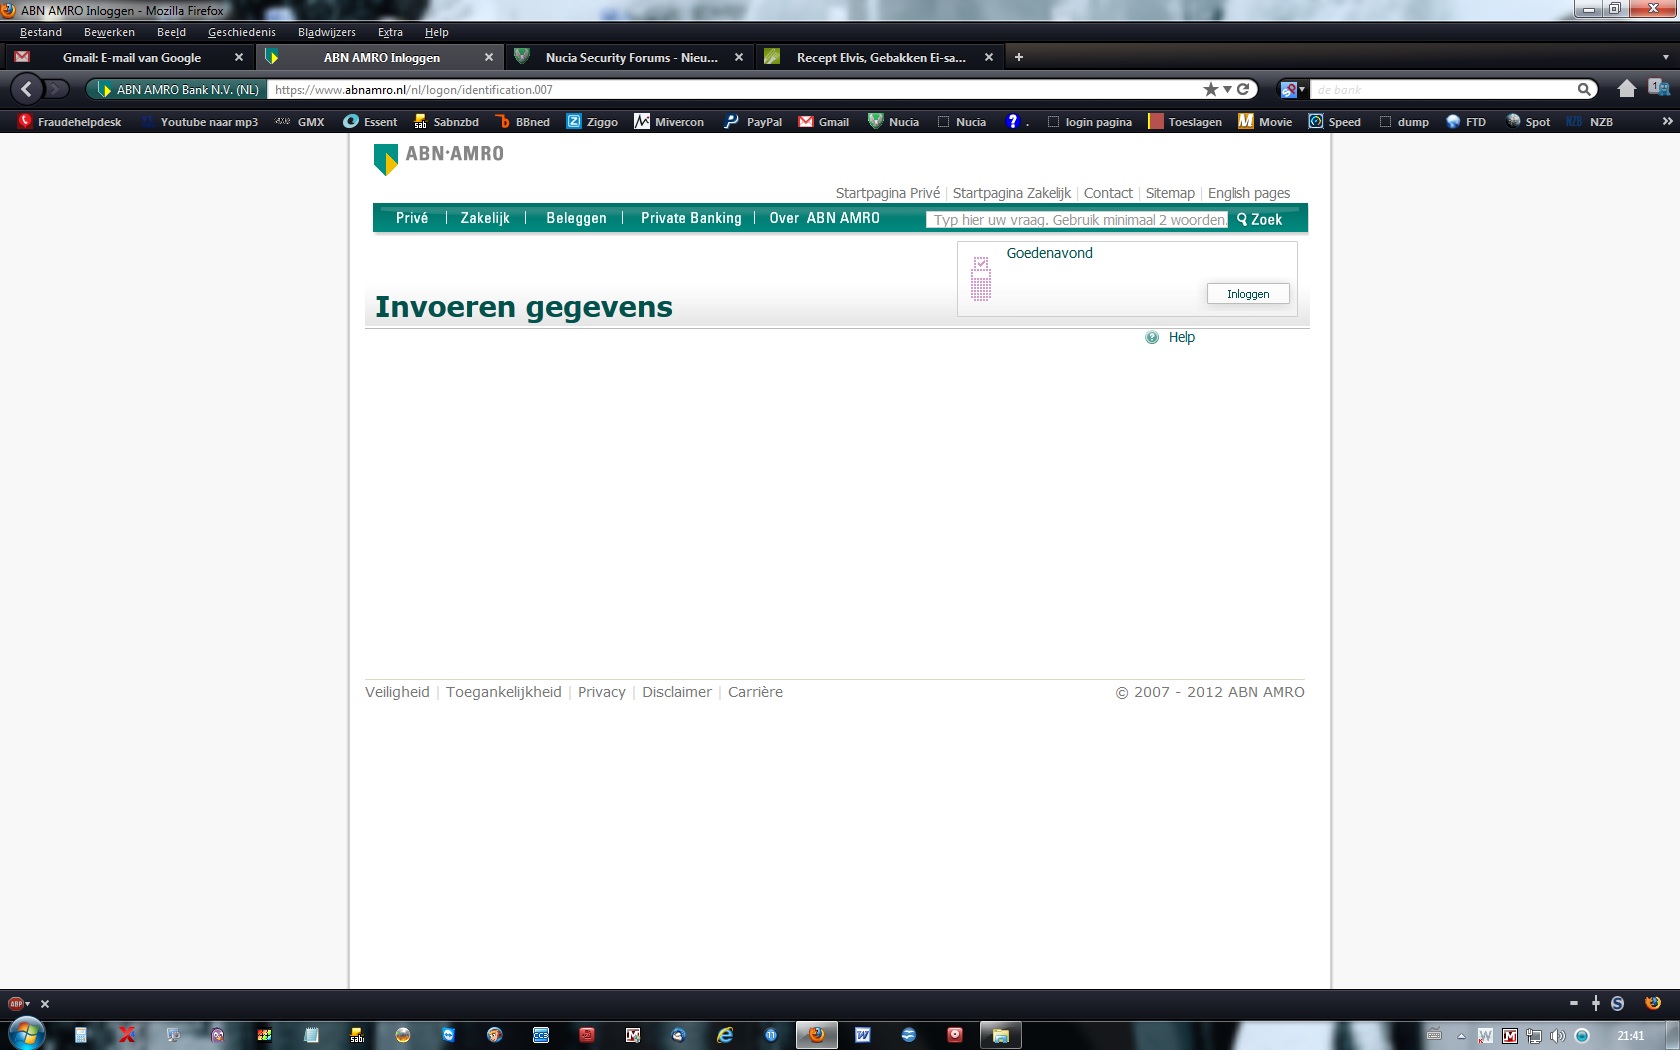
Task: Open Windows Start menu orb
Action: click(25, 1034)
